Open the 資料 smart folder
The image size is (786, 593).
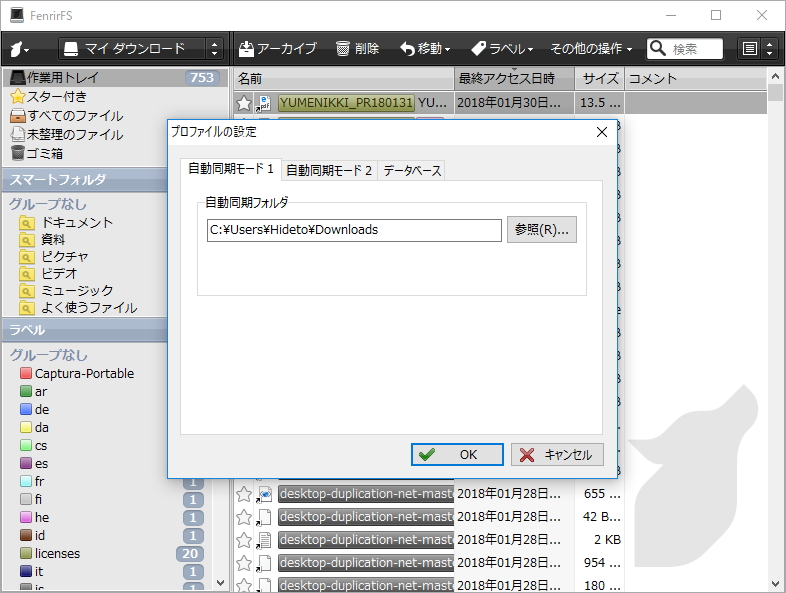tap(42, 239)
